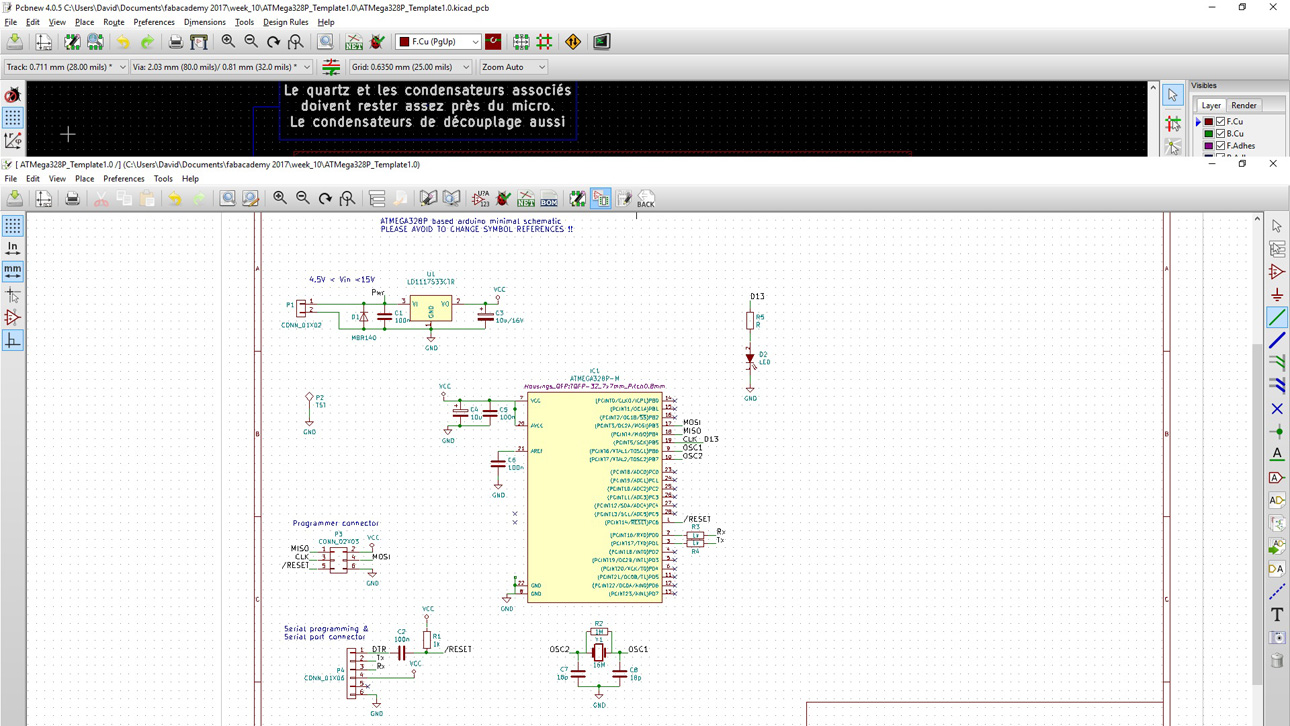Image resolution: width=1290 pixels, height=726 pixels.
Task: Select the place component tool in Eeschema
Action: tap(1277, 272)
